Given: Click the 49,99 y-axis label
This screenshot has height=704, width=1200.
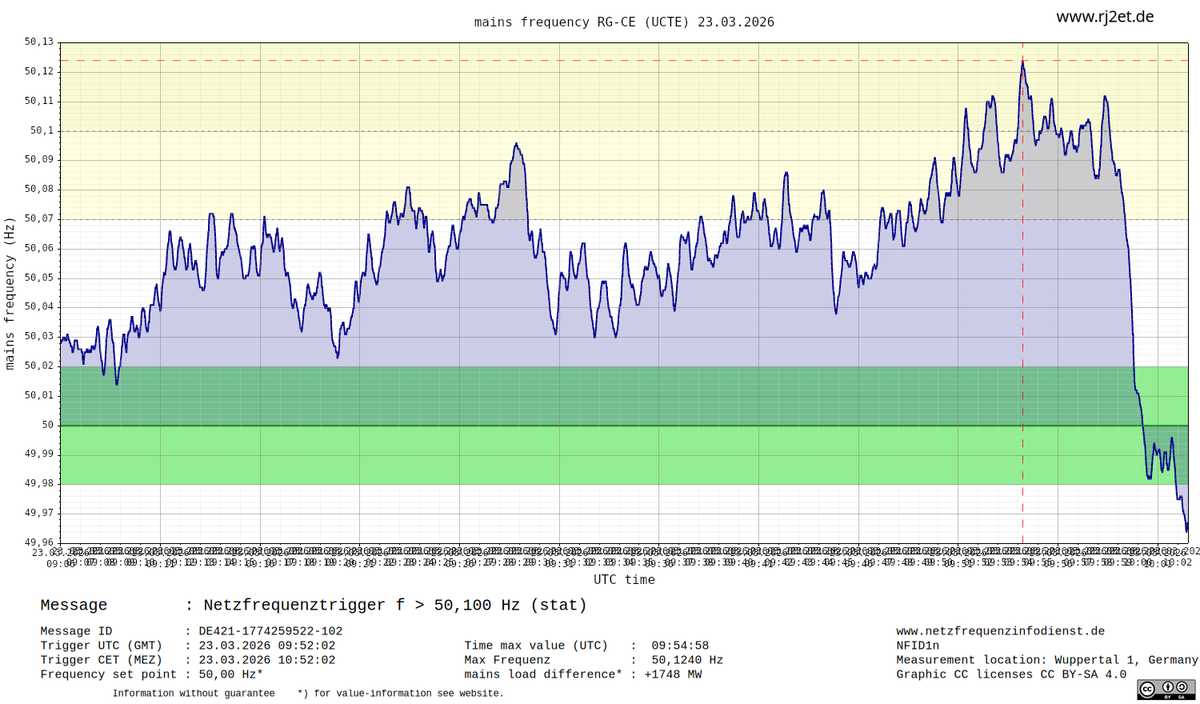Looking at the screenshot, I should click(39, 454).
